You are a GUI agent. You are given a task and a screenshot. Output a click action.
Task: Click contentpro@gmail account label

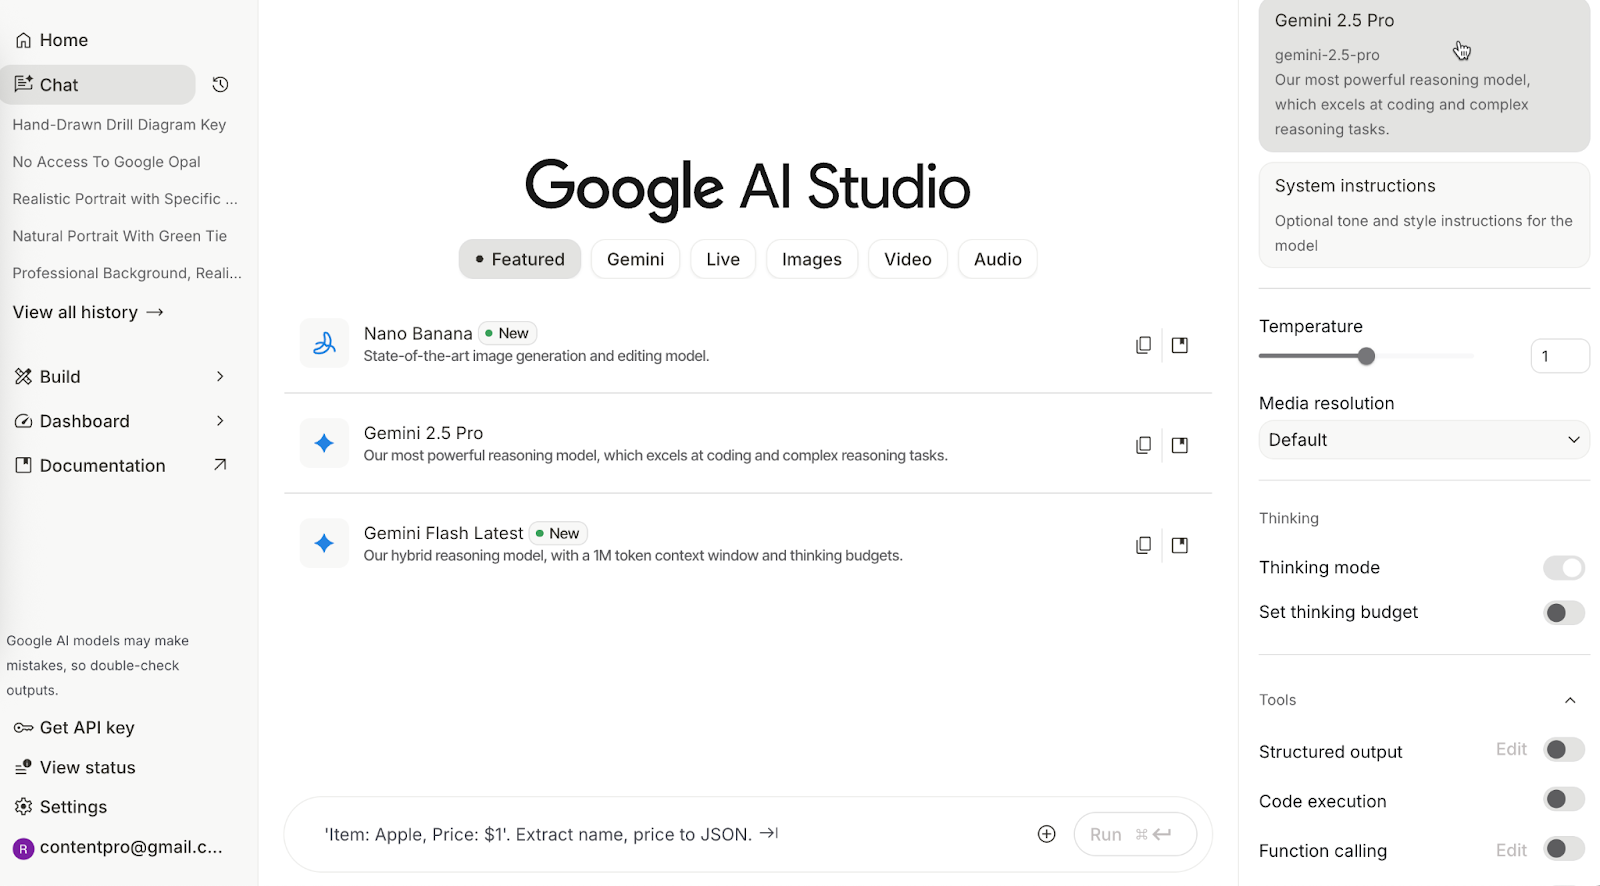[131, 847]
